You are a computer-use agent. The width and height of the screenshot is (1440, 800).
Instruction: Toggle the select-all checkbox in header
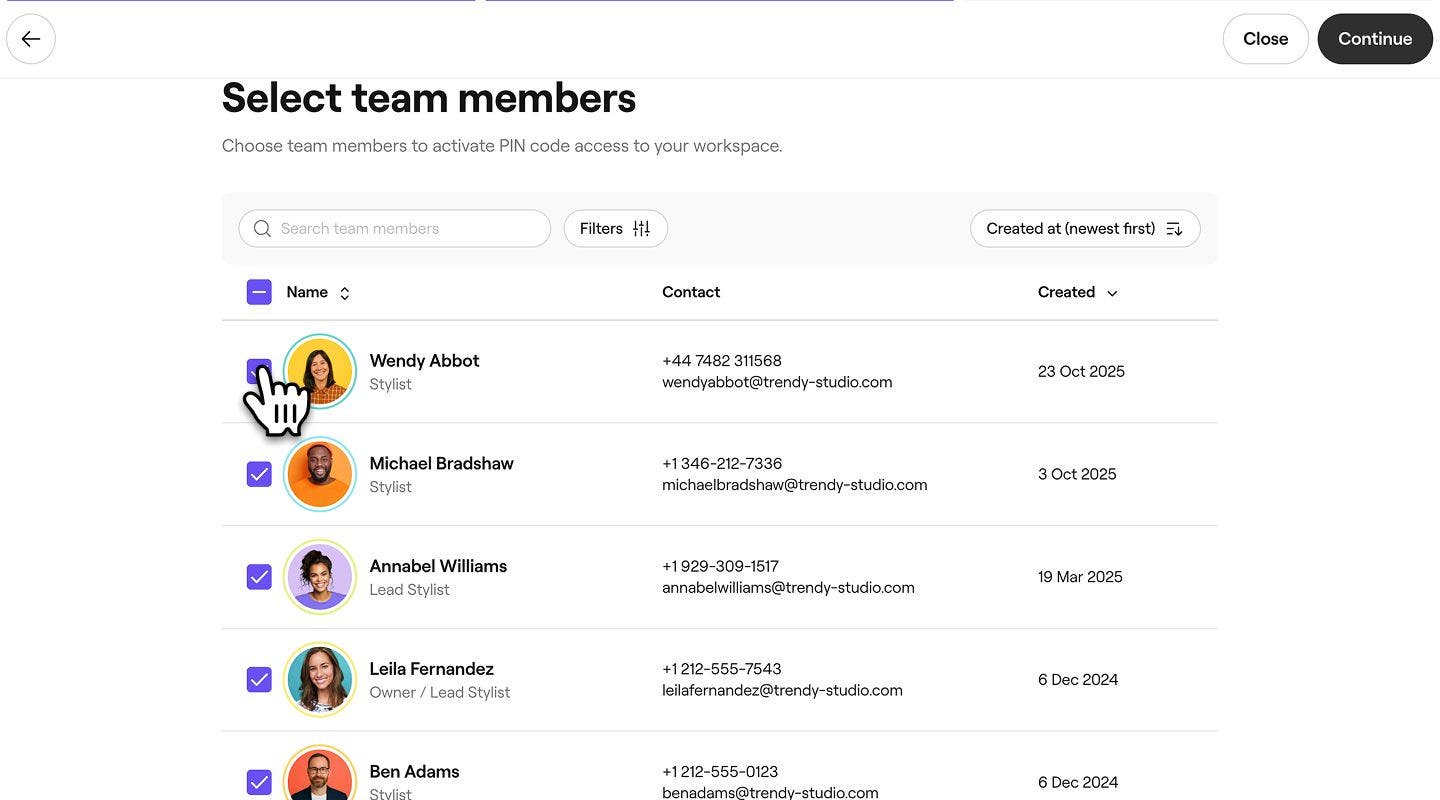(259, 292)
